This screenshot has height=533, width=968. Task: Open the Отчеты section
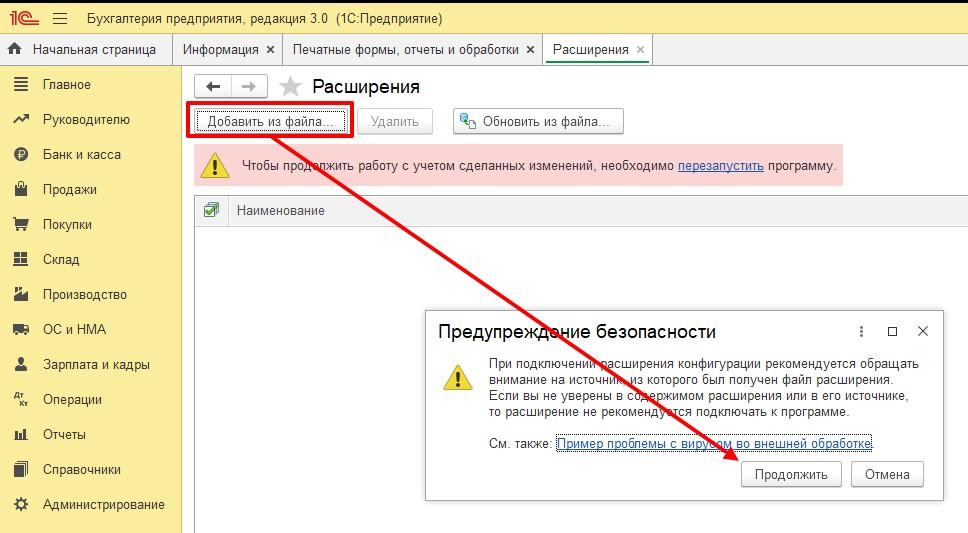(x=64, y=434)
